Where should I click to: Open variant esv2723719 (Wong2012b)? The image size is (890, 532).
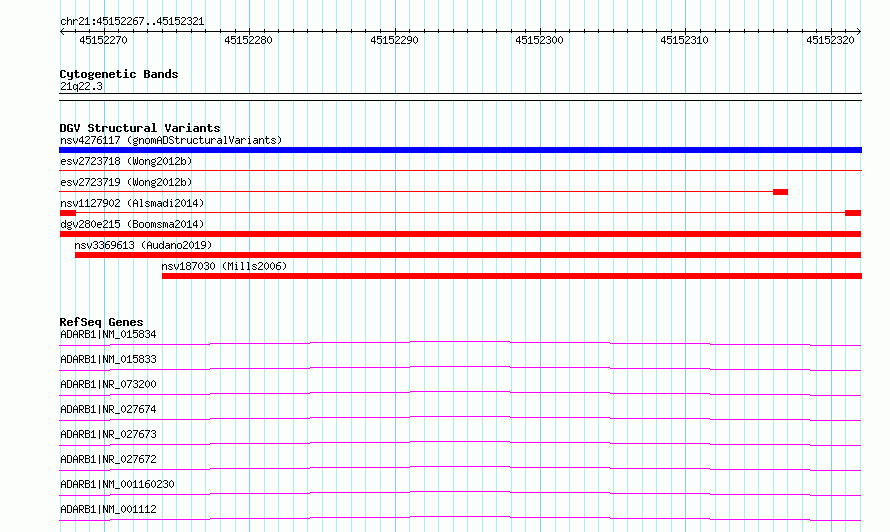pos(126,182)
